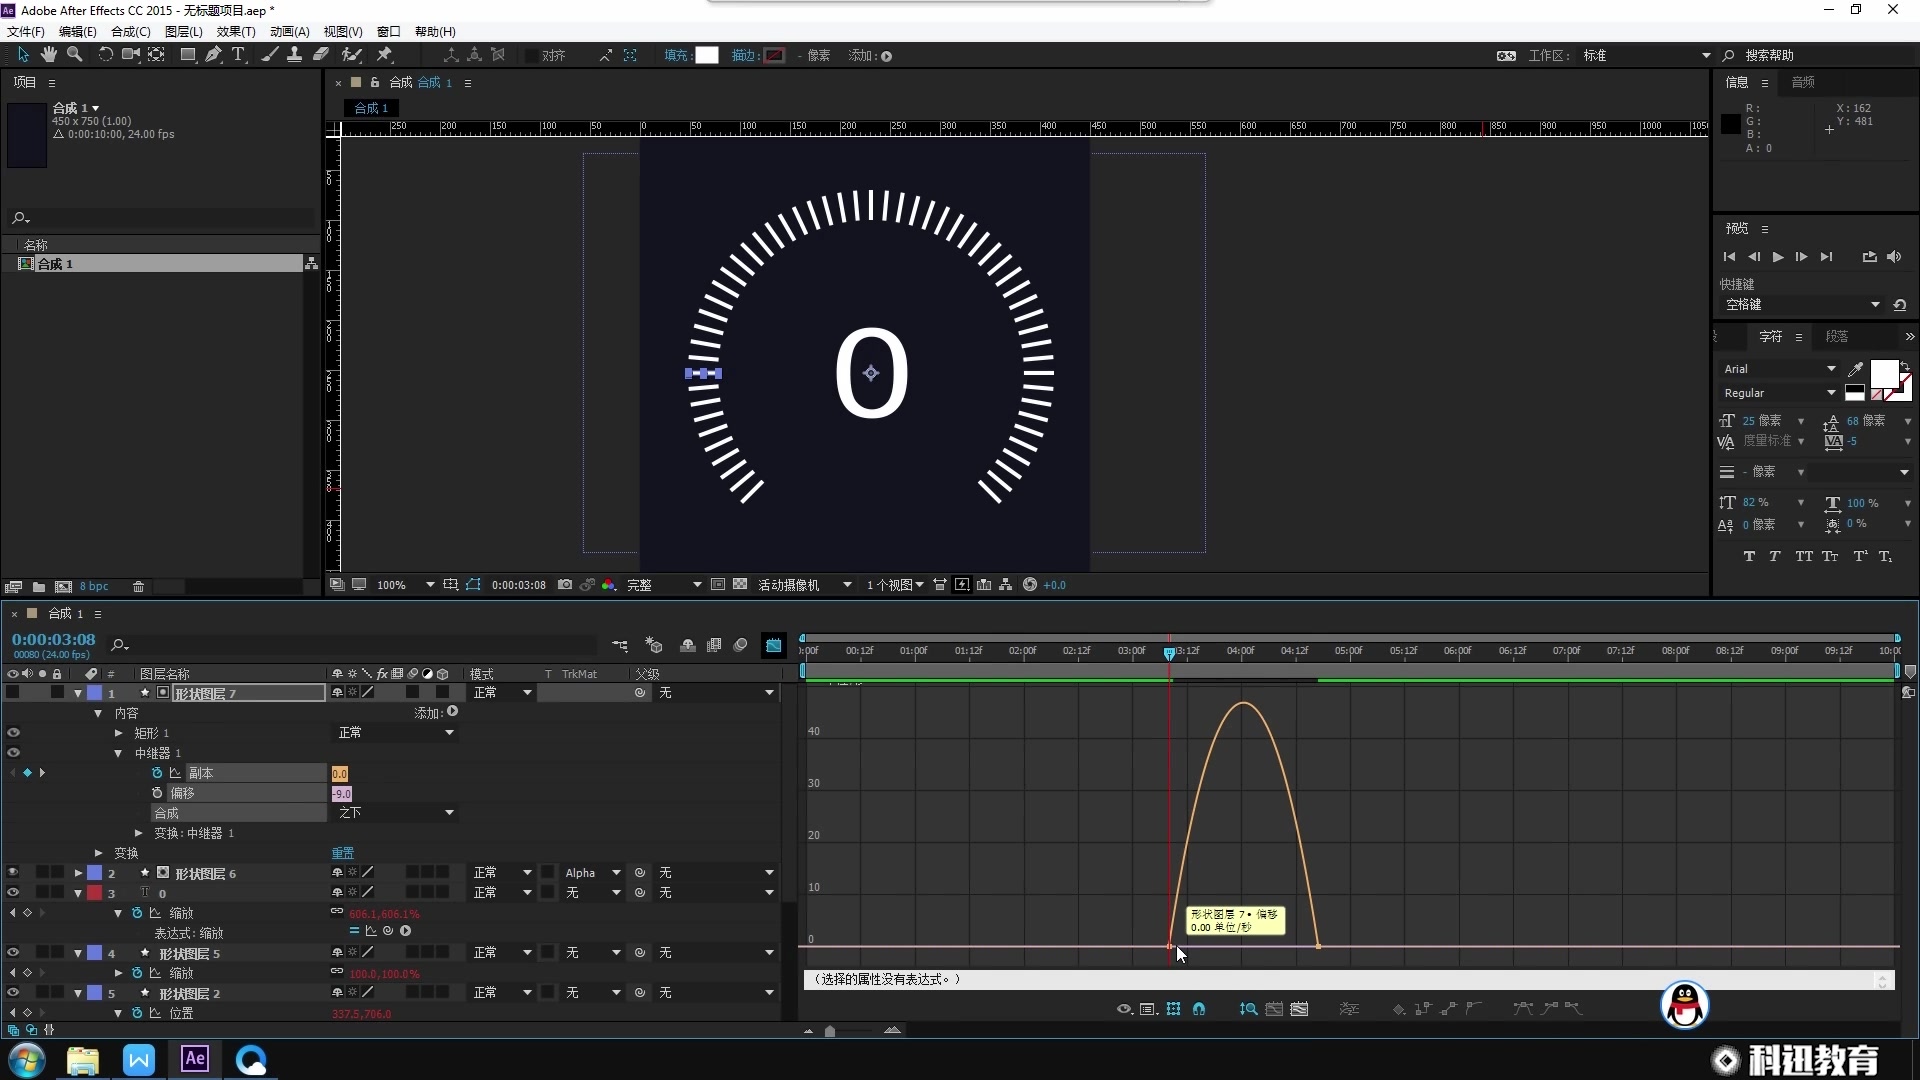Hide layer 形状图层 5 with eye icon
The image size is (1920, 1080).
pos(13,953)
